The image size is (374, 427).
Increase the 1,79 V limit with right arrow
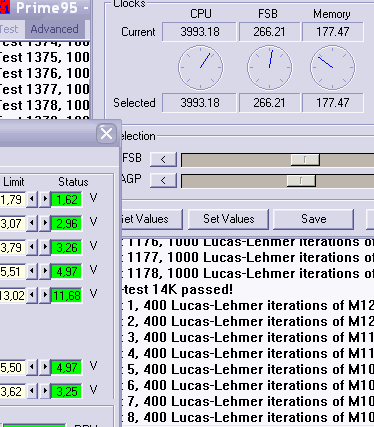45,199
